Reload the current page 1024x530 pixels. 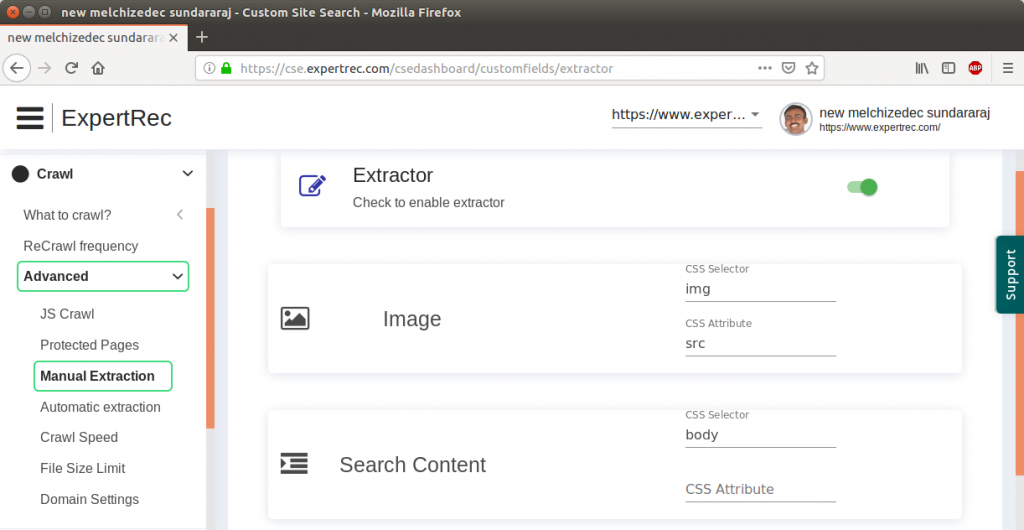pos(71,69)
